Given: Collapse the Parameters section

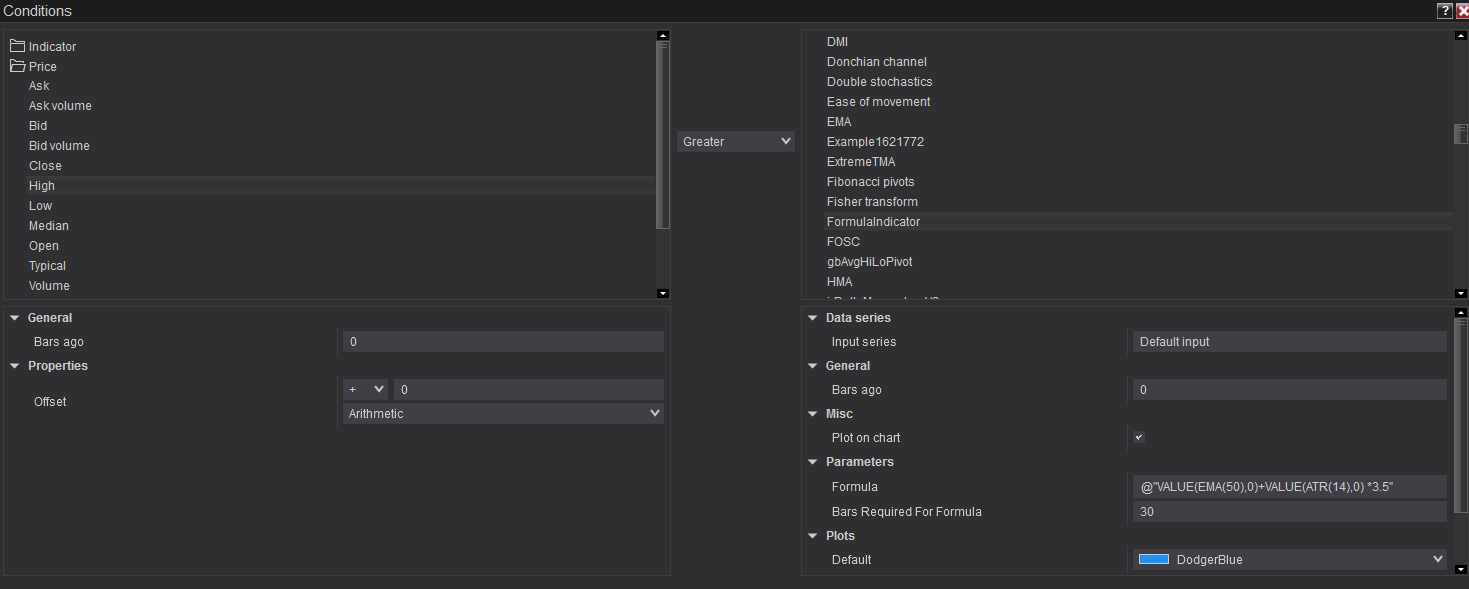Looking at the screenshot, I should pyautogui.click(x=813, y=462).
